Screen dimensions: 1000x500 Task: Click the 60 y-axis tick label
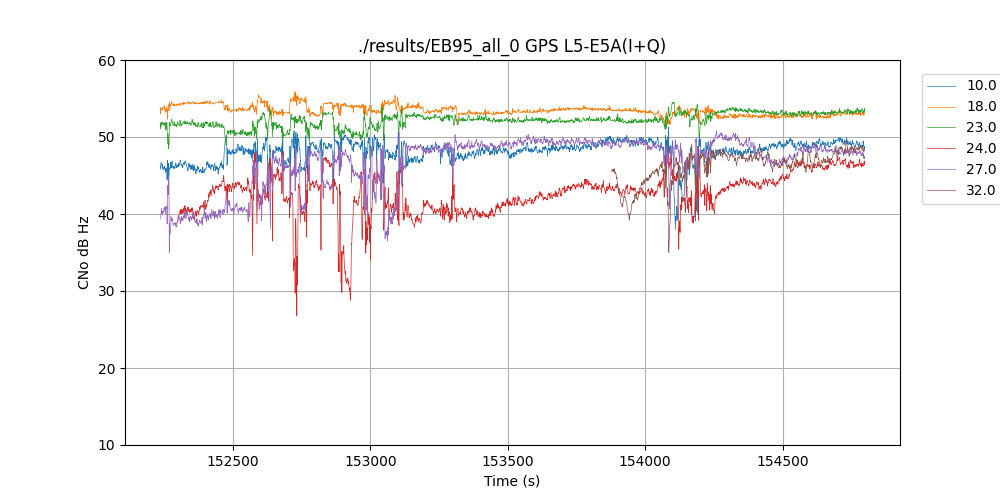coord(108,61)
